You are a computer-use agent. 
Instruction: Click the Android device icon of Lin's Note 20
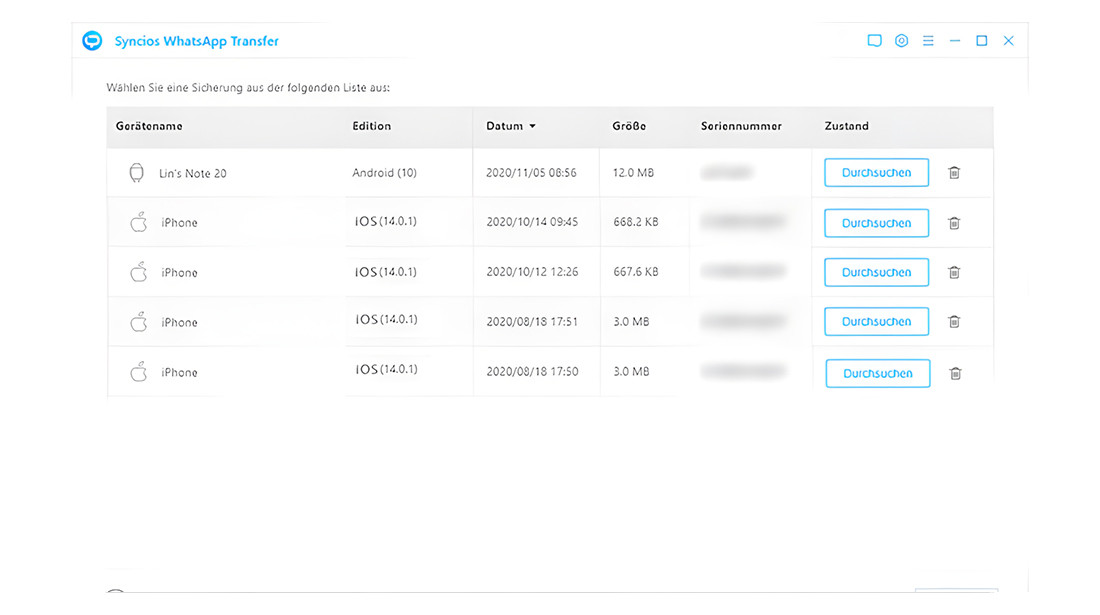(136, 173)
